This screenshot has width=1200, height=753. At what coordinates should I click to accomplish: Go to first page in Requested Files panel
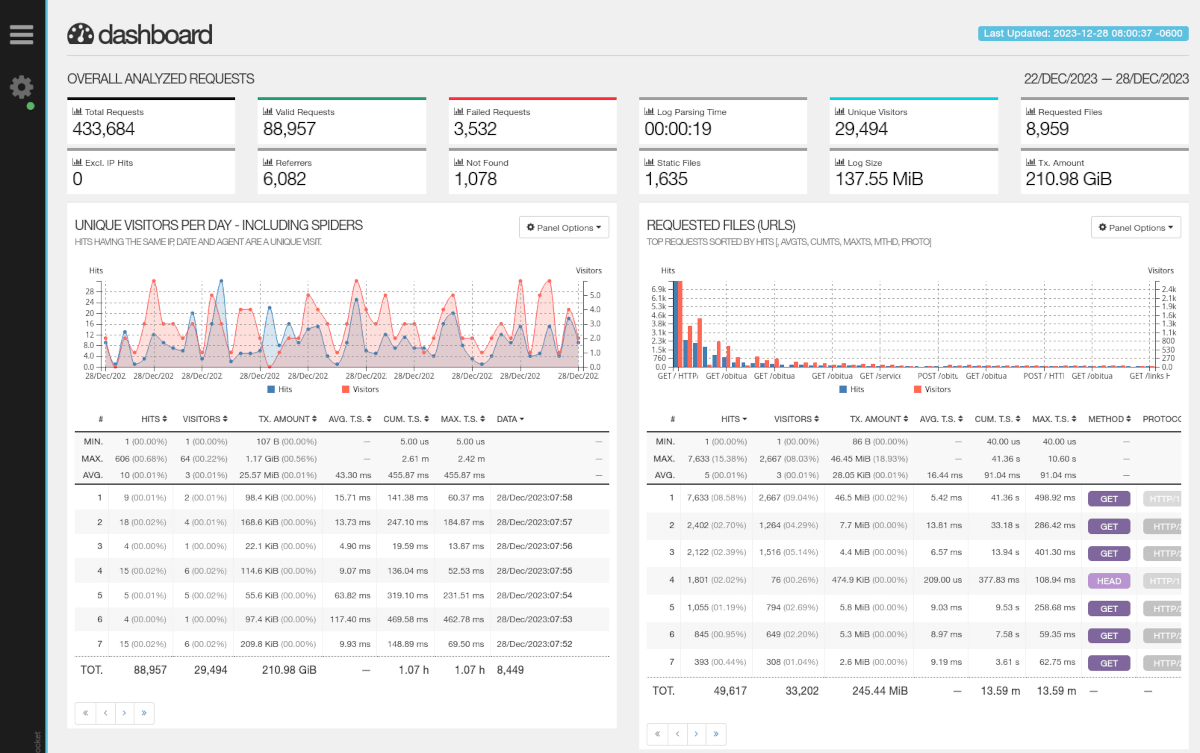click(x=657, y=734)
